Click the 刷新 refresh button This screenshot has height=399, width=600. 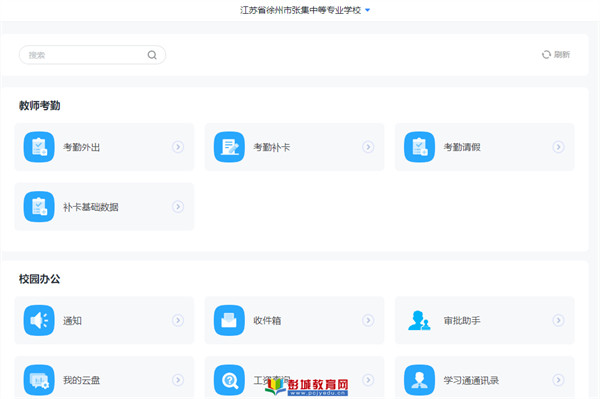click(x=556, y=55)
